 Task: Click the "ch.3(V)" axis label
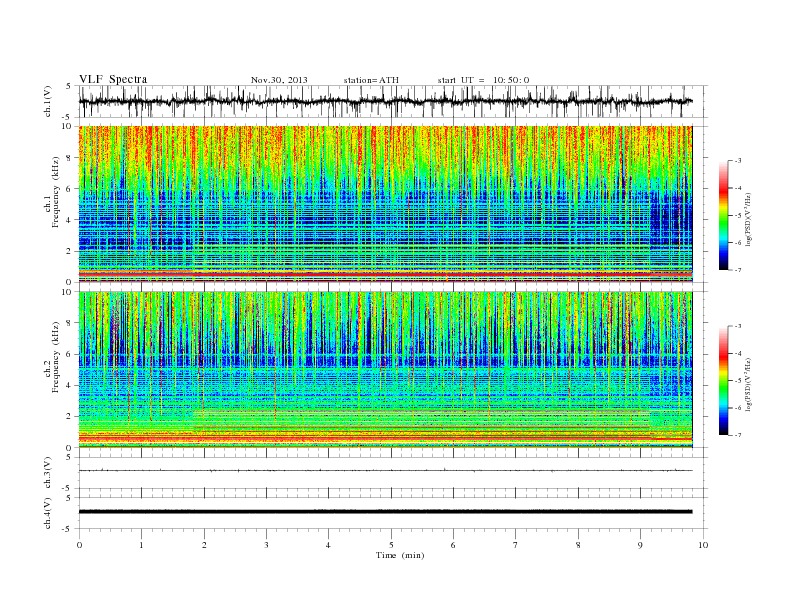[x=48, y=473]
